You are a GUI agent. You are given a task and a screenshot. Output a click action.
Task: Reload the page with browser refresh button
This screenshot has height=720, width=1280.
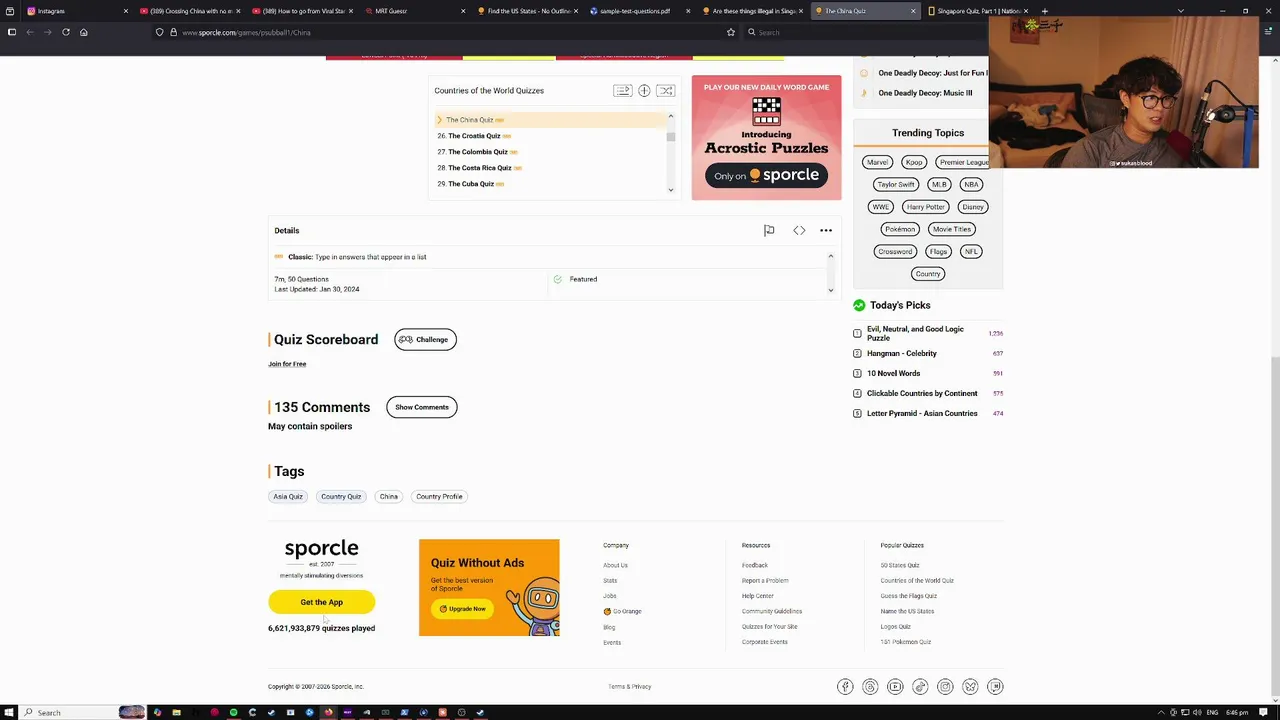click(x=66, y=32)
